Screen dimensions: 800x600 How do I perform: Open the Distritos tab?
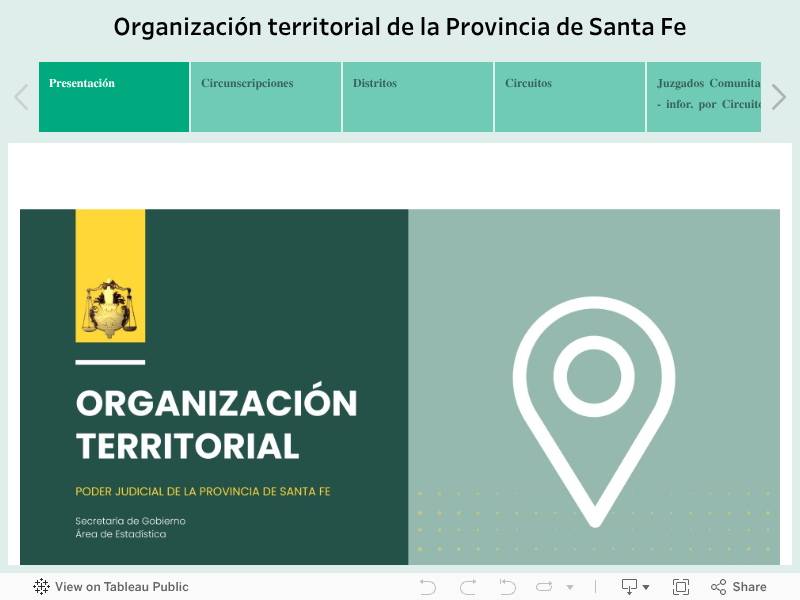pyautogui.click(x=418, y=97)
